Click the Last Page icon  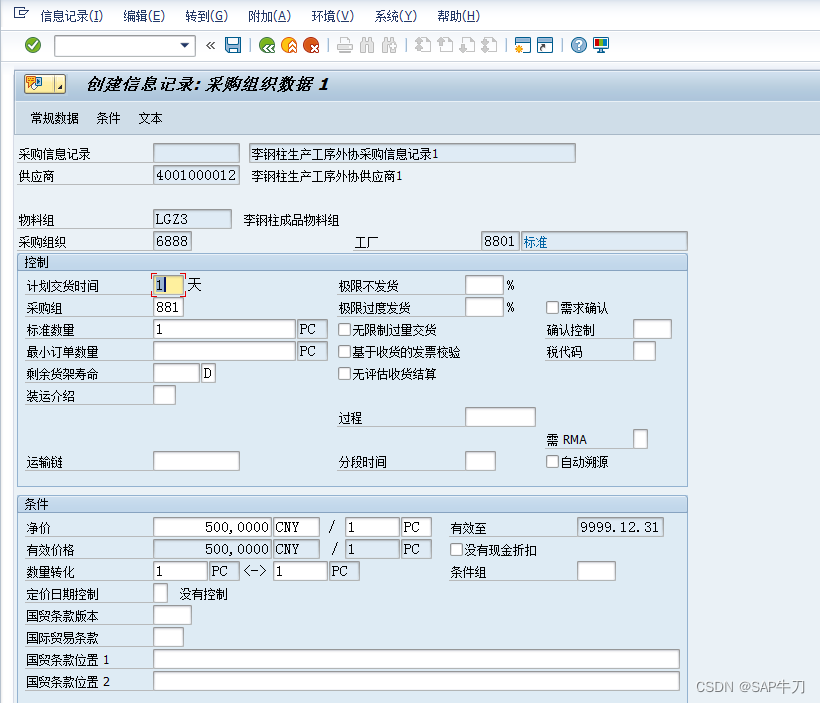pos(489,46)
